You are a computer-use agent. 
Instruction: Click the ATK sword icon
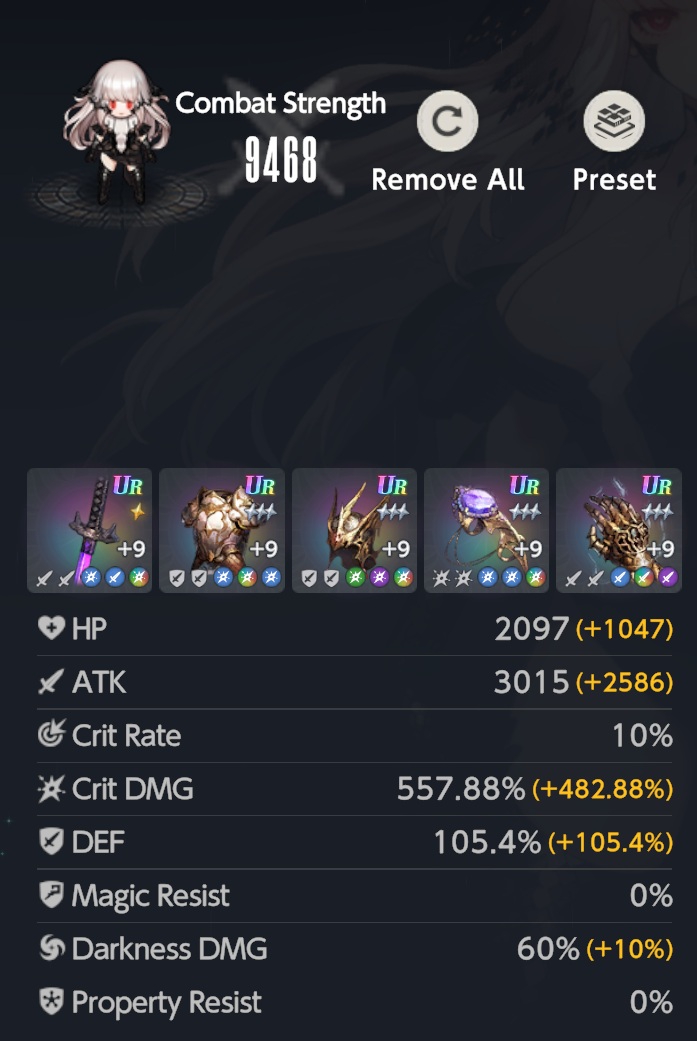pyautogui.click(x=51, y=682)
